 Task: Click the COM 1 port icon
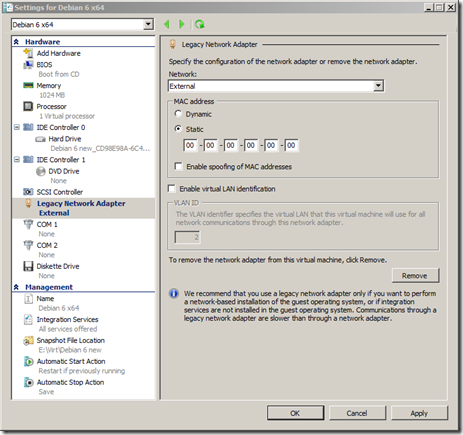tap(28, 224)
